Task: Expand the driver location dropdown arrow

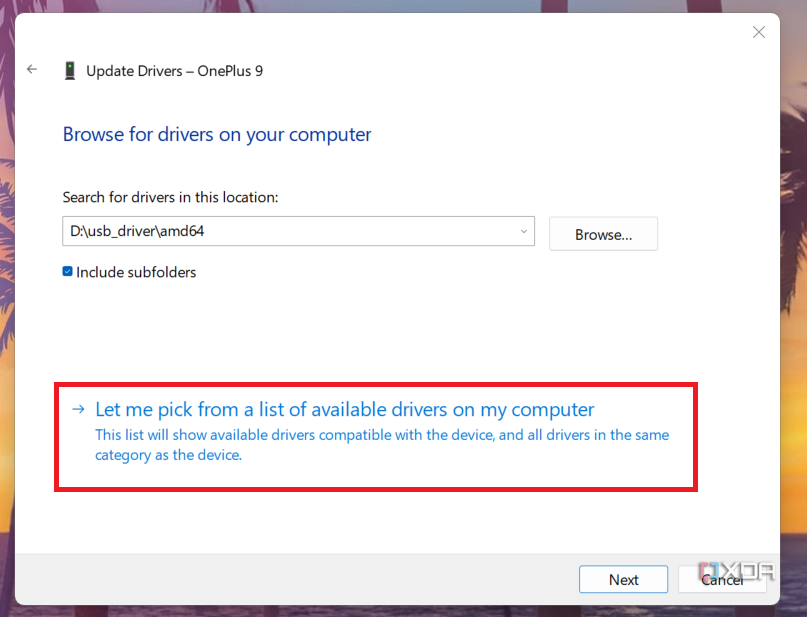Action: (x=523, y=231)
